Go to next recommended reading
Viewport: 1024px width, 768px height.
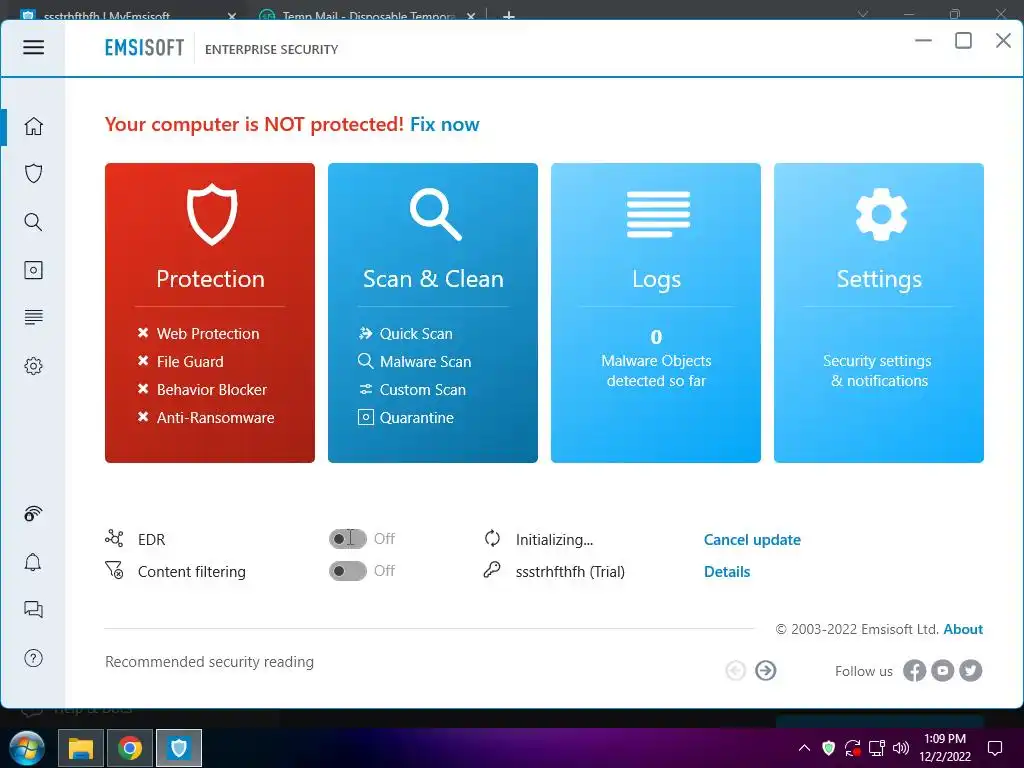point(765,671)
